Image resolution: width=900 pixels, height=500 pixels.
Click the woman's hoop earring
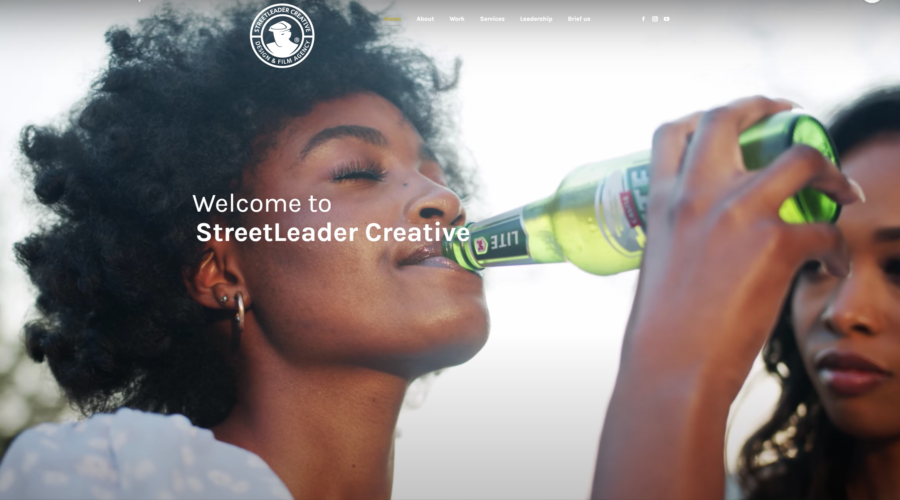point(239,311)
